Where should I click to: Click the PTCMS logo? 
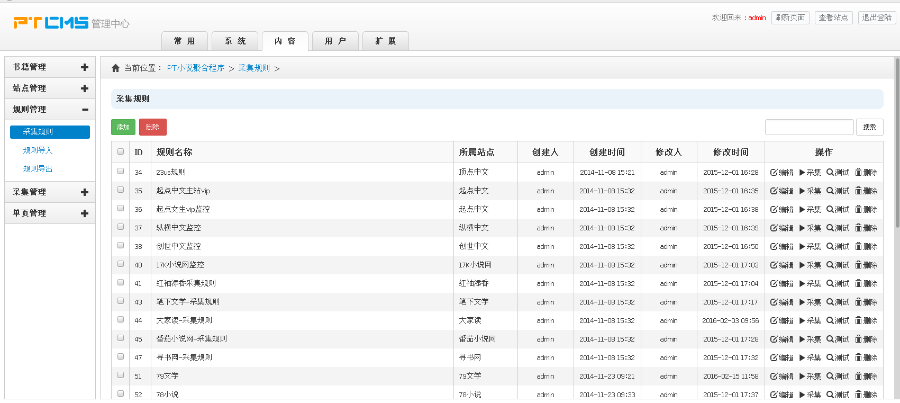coord(51,23)
